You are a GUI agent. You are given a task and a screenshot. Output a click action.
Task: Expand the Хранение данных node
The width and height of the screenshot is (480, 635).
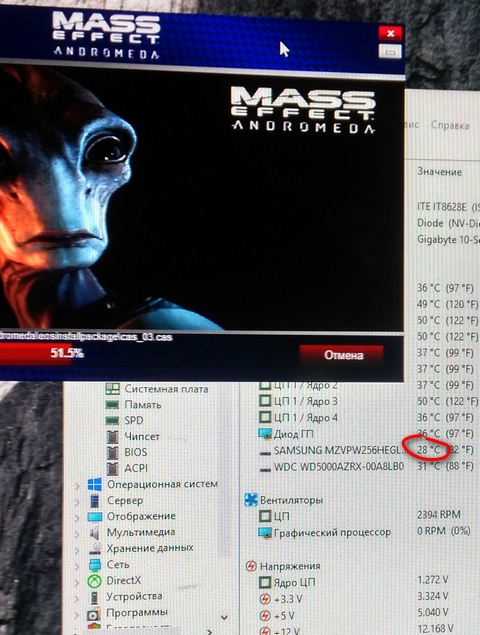click(x=77, y=549)
